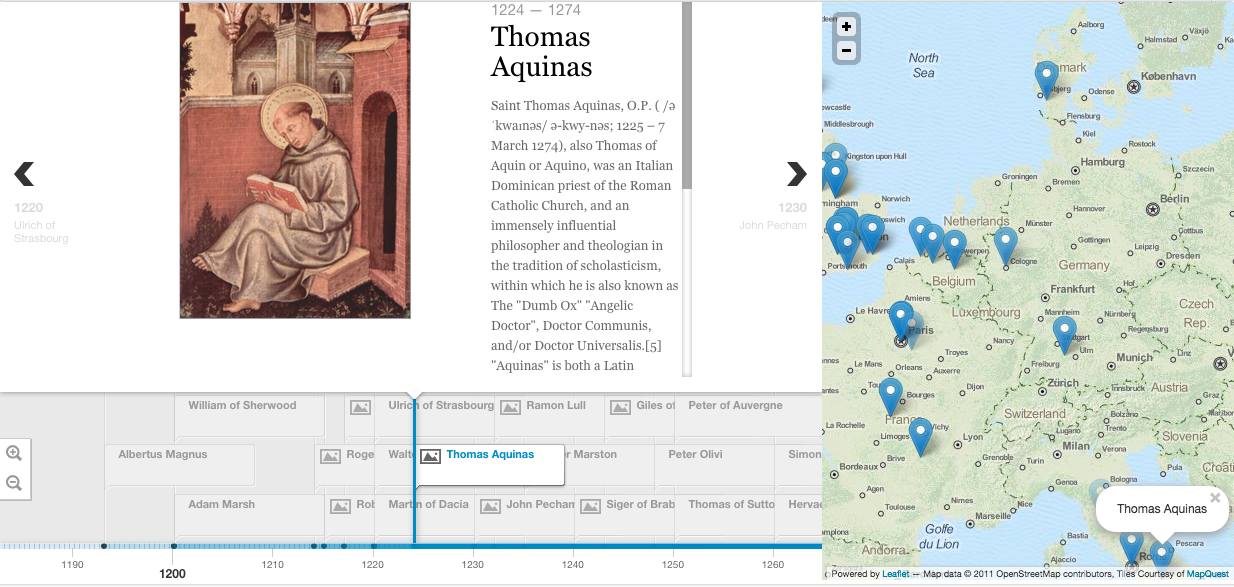Open Martin of Dacia timeline entry
Viewport: 1234px width, 587px height.
[x=428, y=504]
